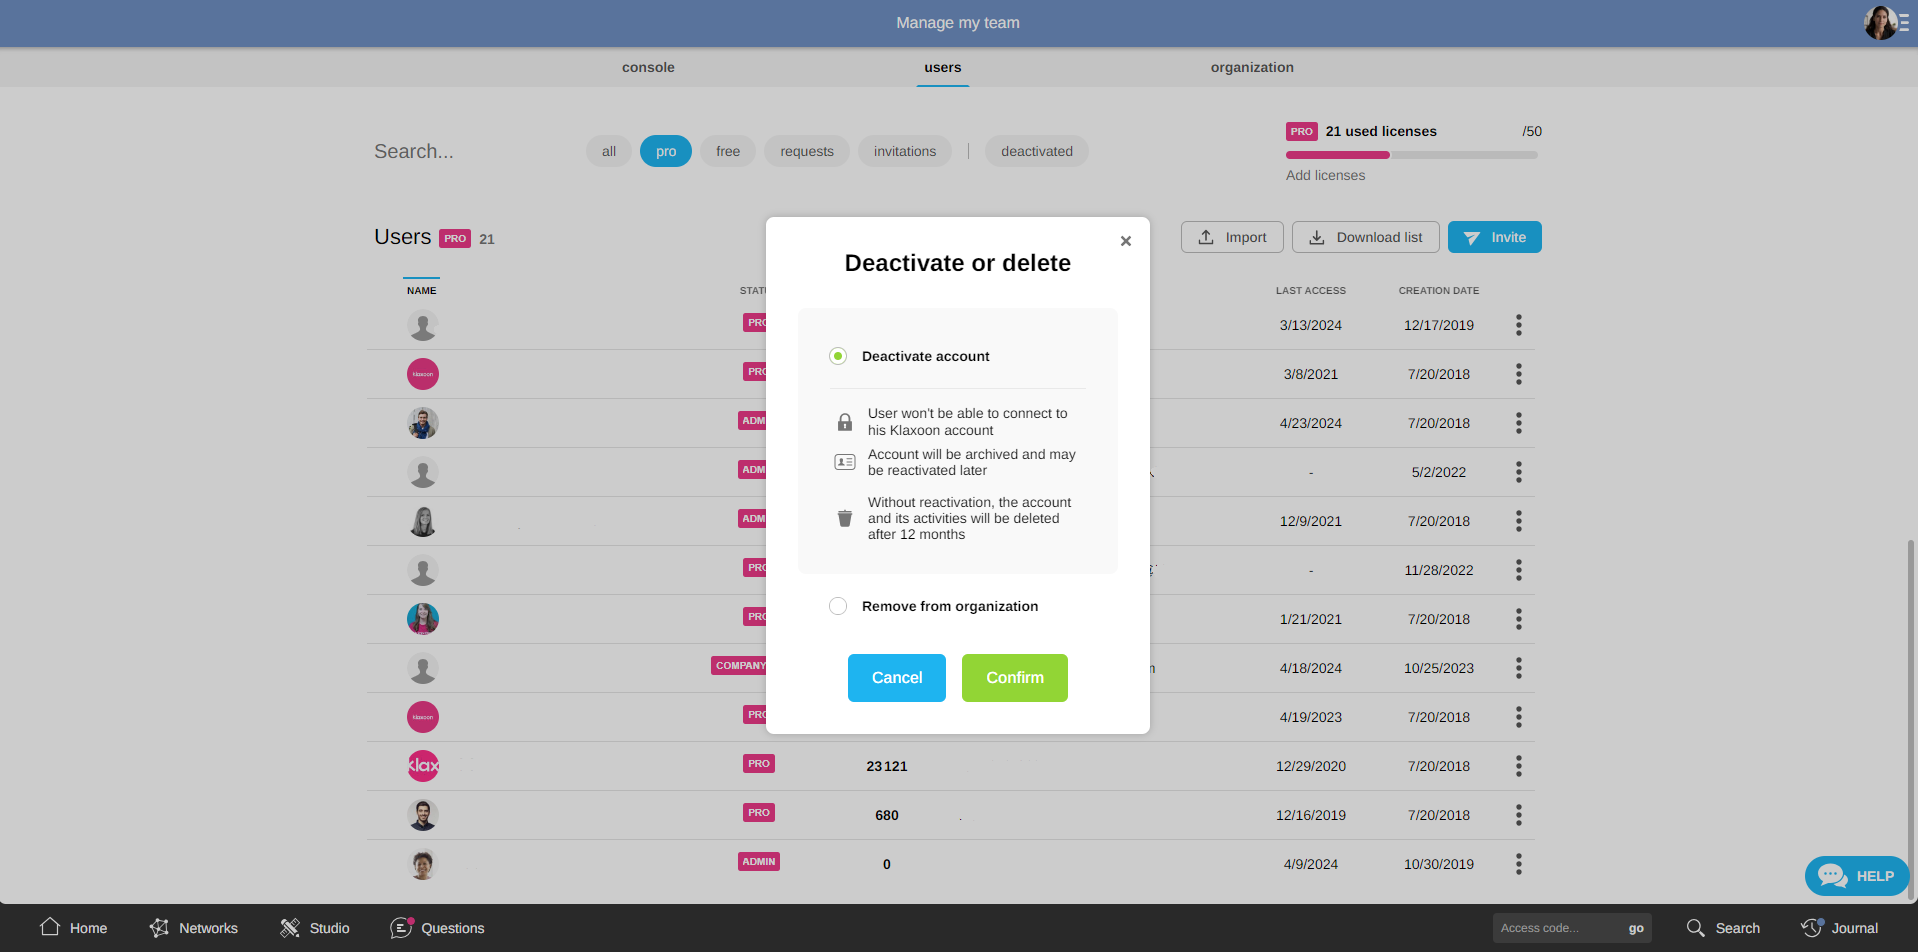Switch to the console tab
1918x952 pixels.
pos(648,67)
